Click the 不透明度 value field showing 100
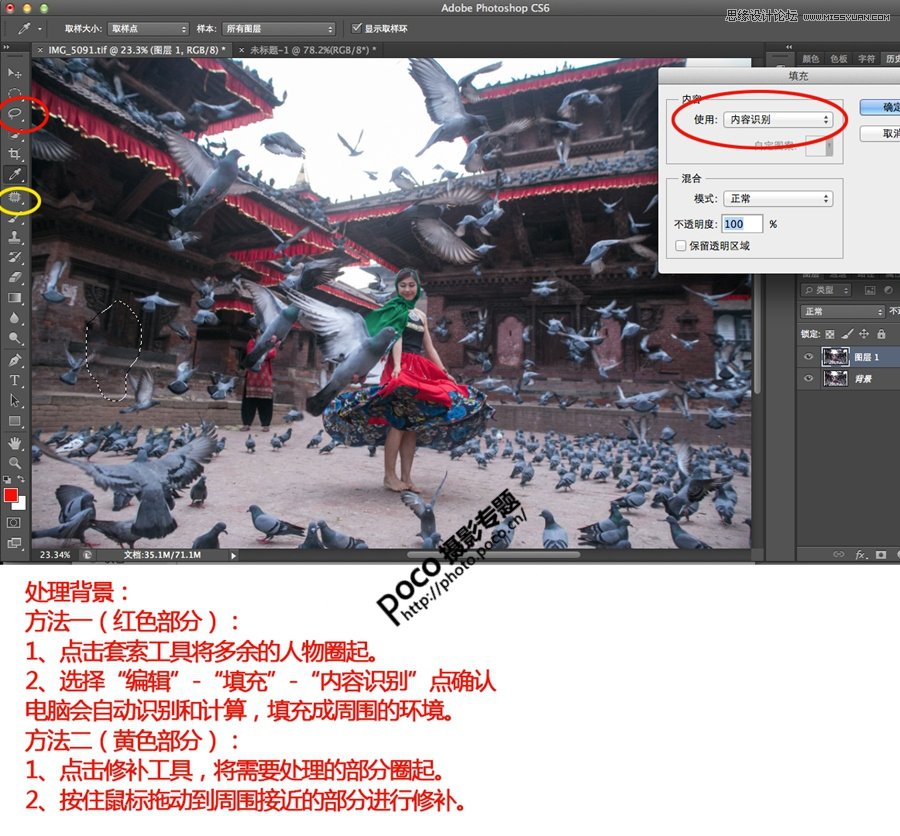Image resolution: width=900 pixels, height=836 pixels. point(743,224)
